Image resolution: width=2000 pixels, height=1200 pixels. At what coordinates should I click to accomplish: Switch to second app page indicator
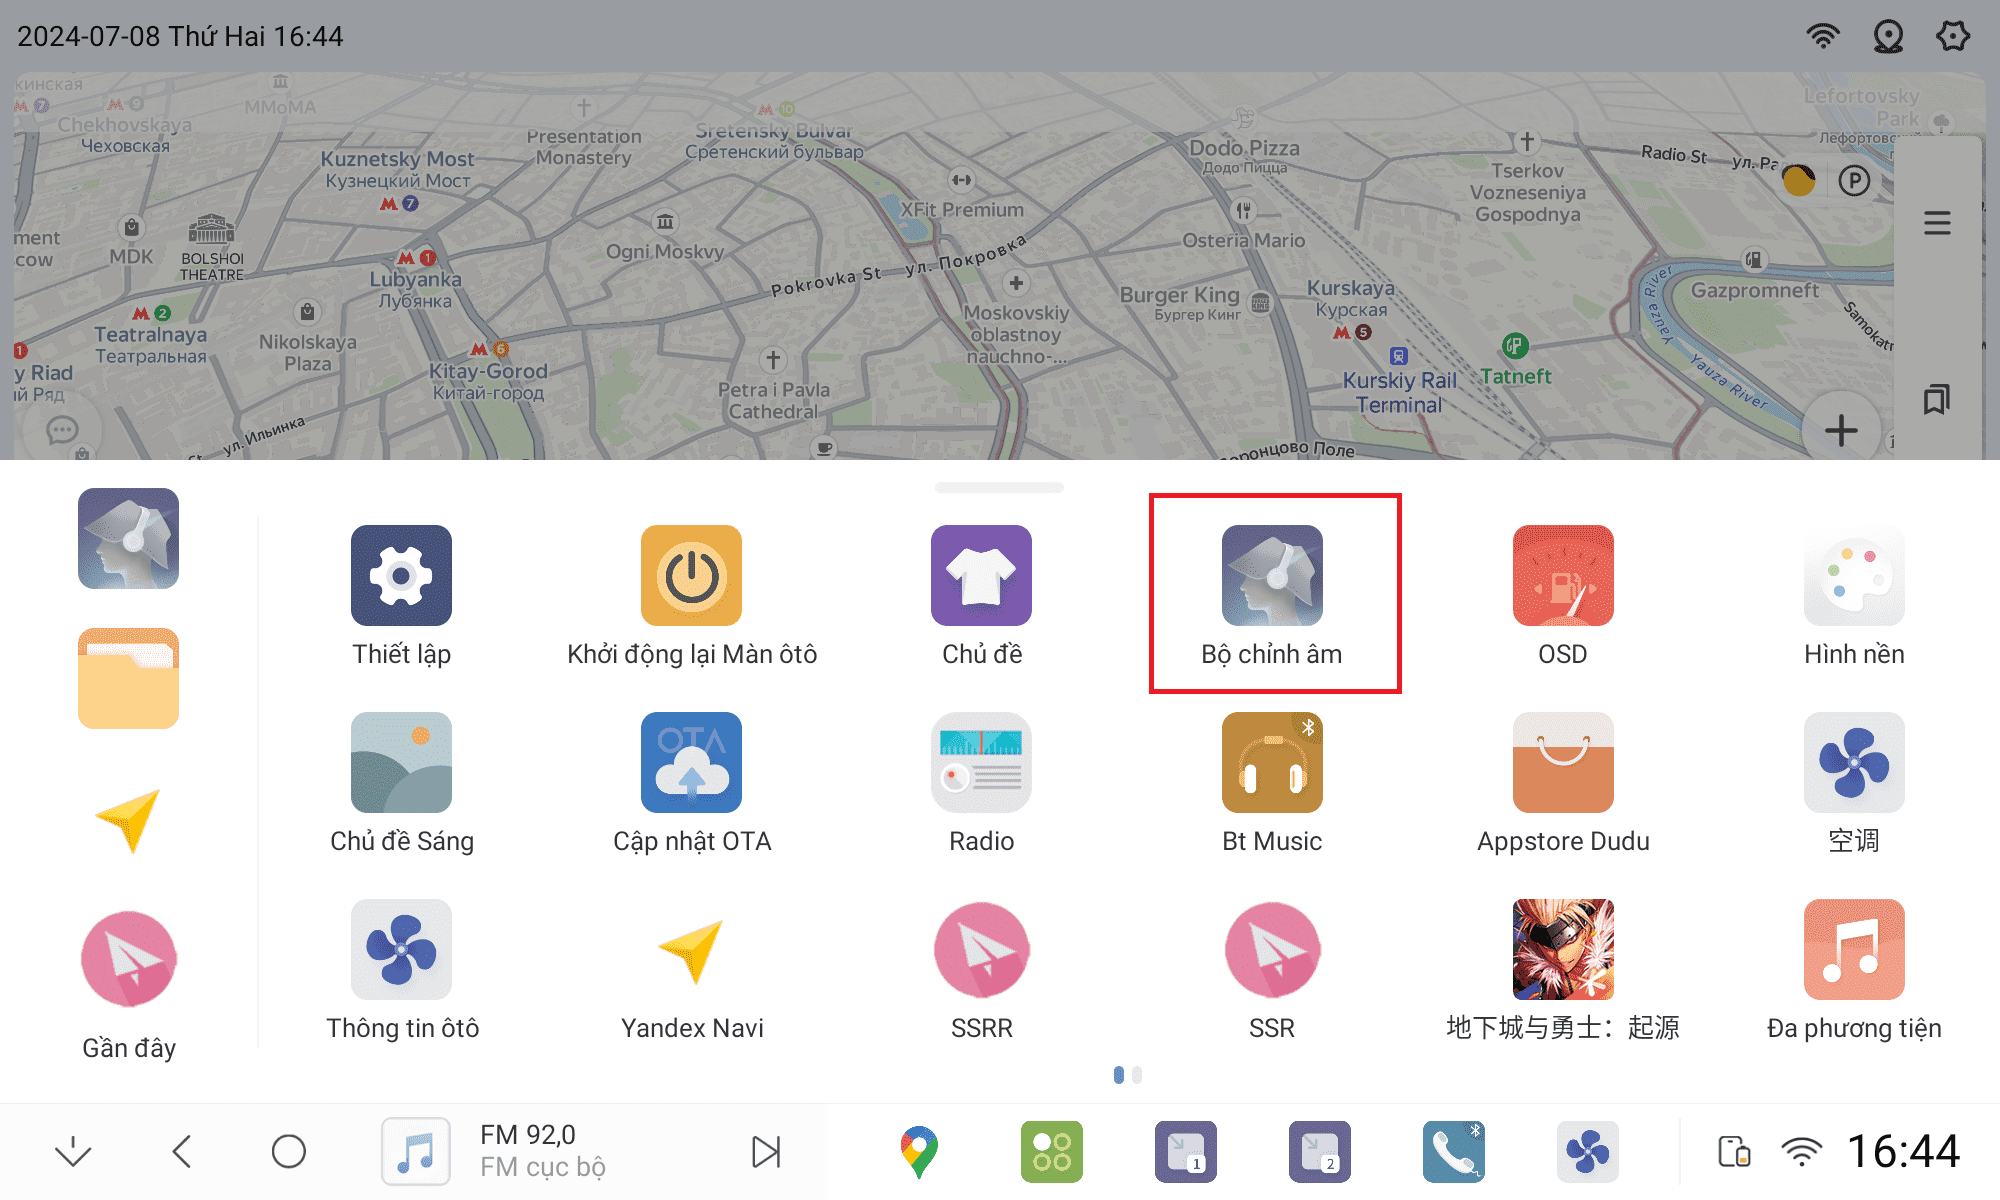point(1137,1075)
